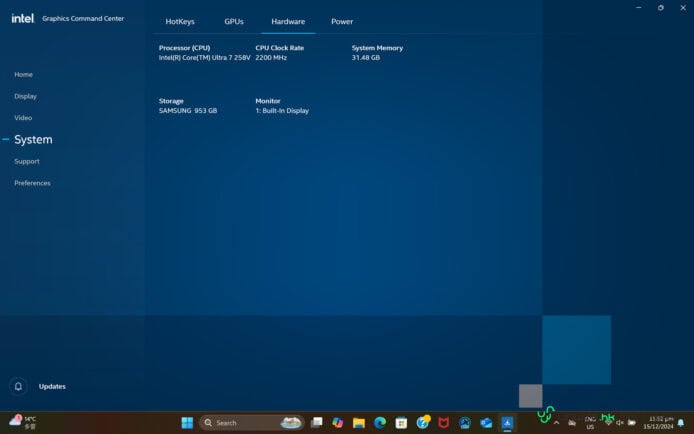
Task: Click the active Intel Graphics taskbar icon
Action: (x=507, y=423)
